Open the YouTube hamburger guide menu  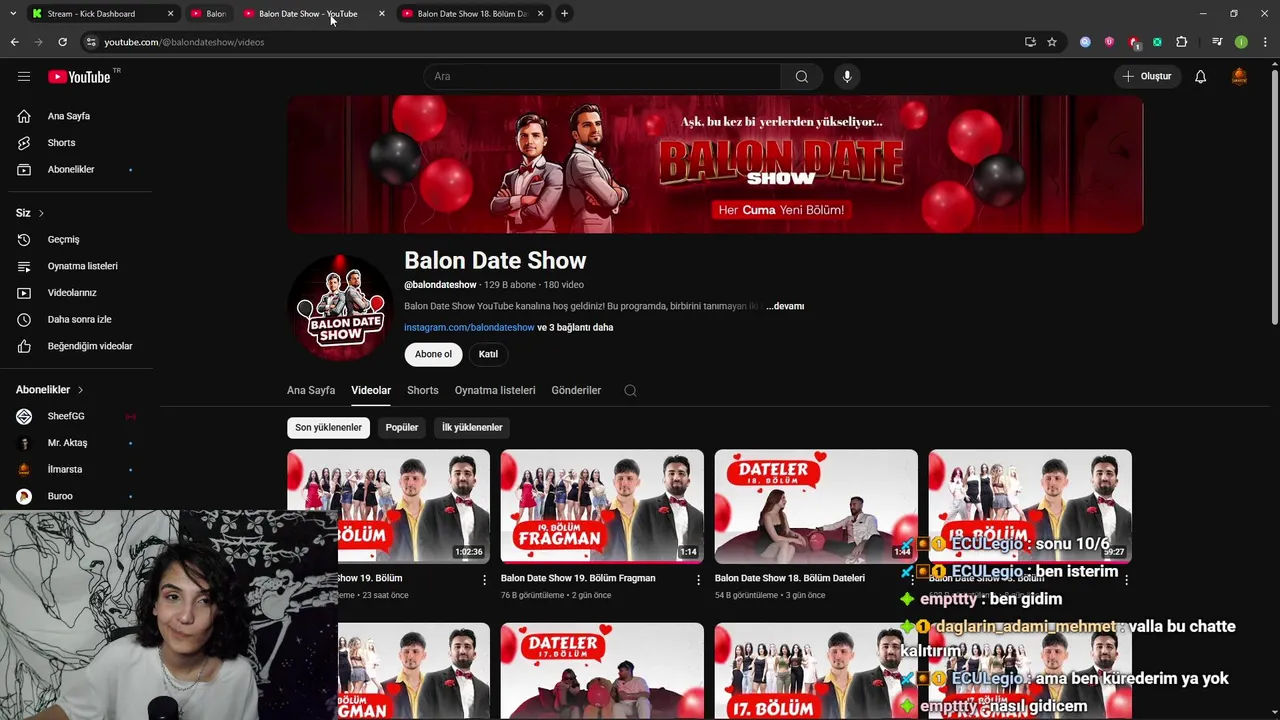click(x=24, y=76)
